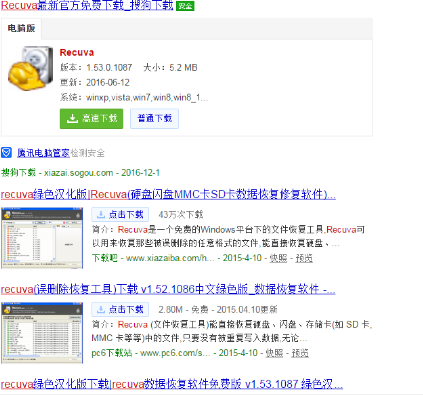
Task: Open 快照 for the xiazaiba result
Action: coord(278,258)
